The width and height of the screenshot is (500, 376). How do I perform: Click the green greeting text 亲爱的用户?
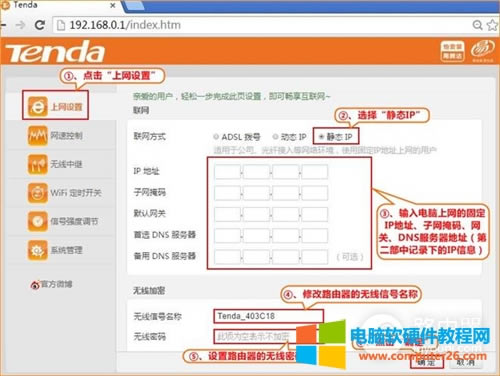coord(232,97)
